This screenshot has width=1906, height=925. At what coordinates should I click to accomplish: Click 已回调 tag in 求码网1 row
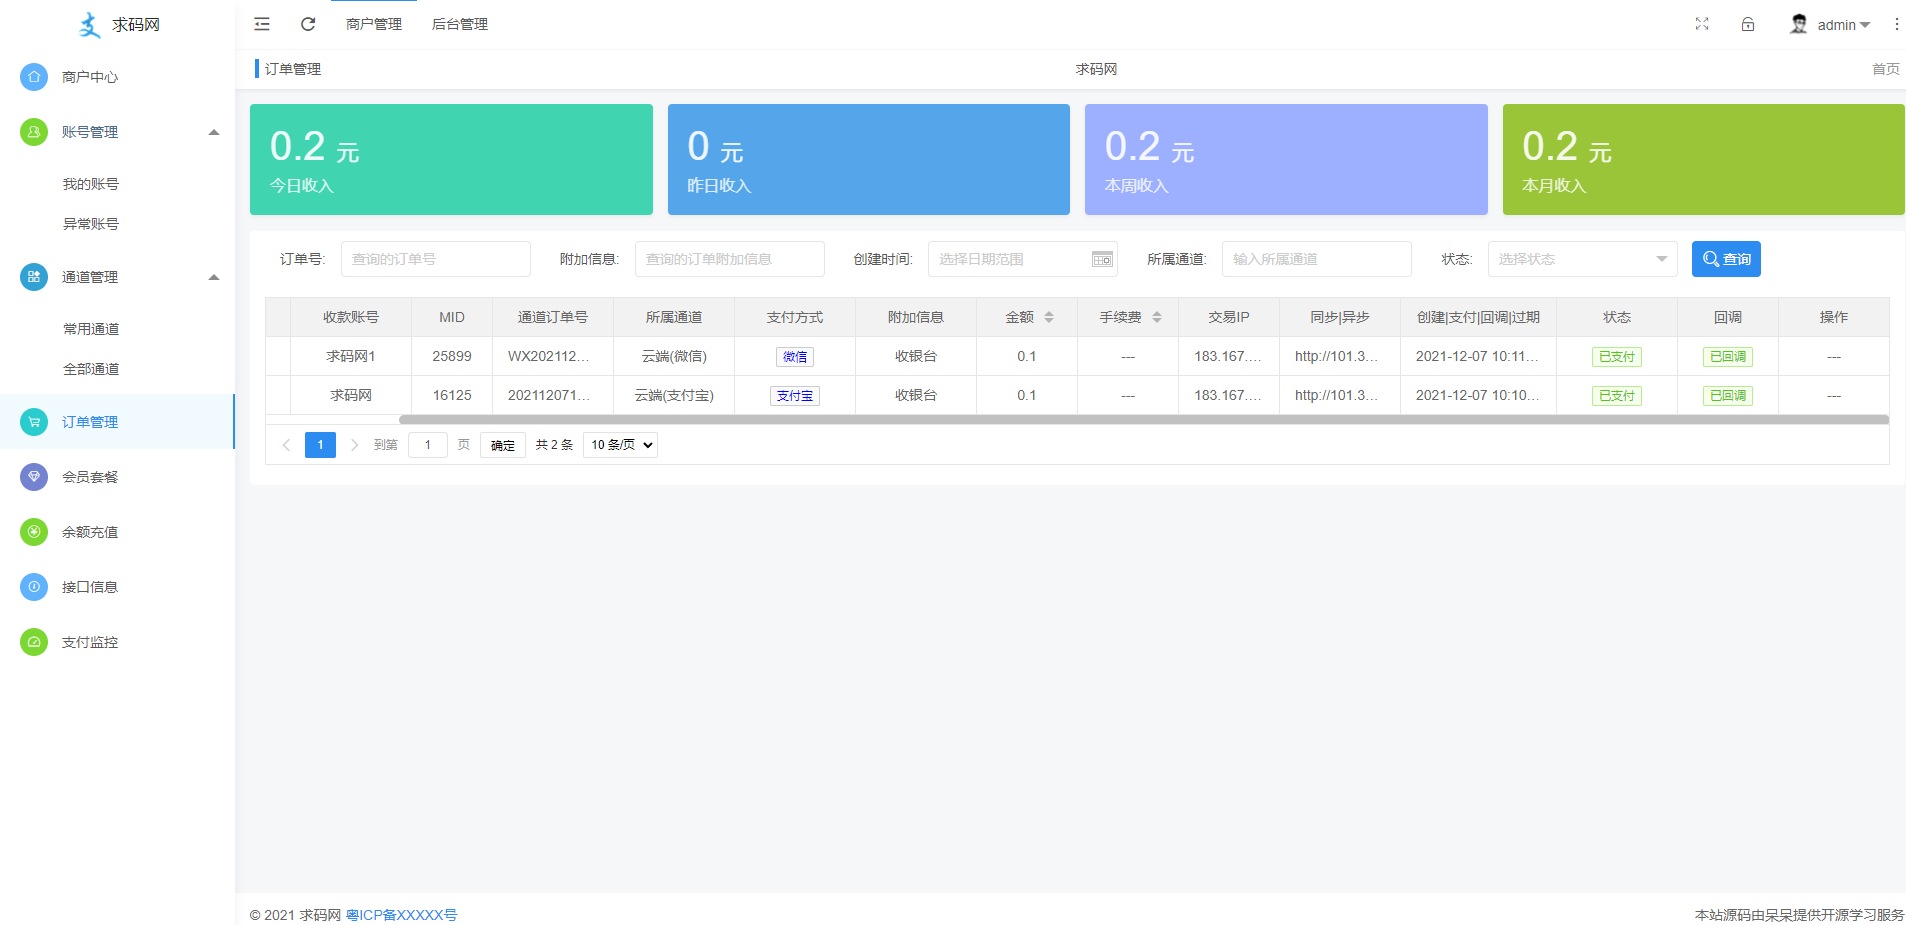(1728, 357)
